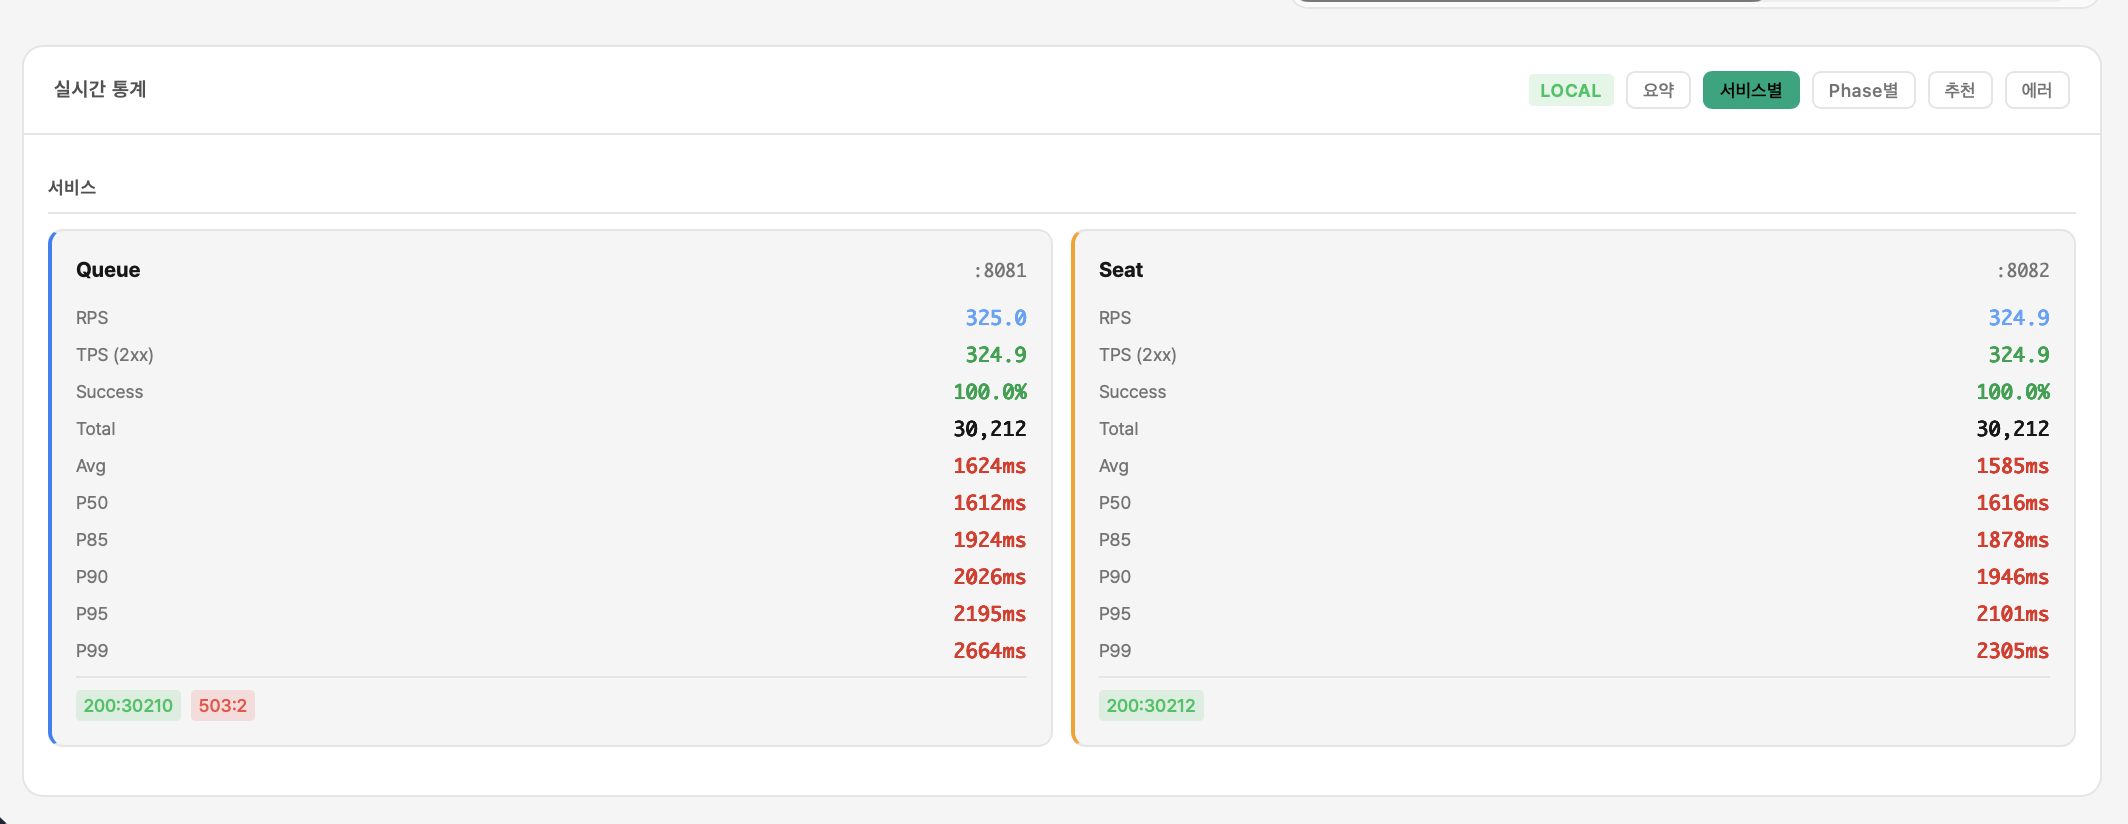Click the 서비스 section label
This screenshot has width=2128, height=824.
pos(72,187)
